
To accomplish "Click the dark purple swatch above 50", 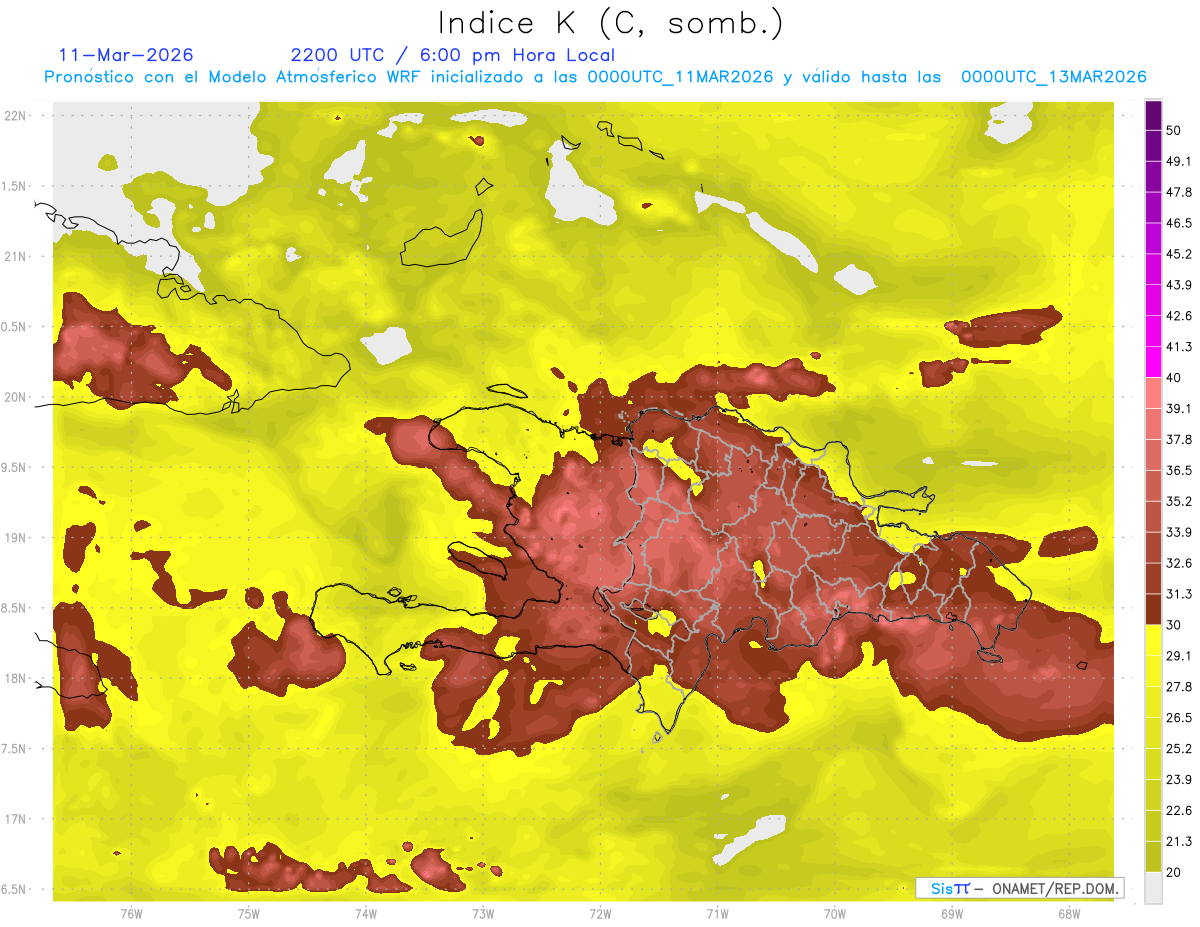I will click(1153, 115).
